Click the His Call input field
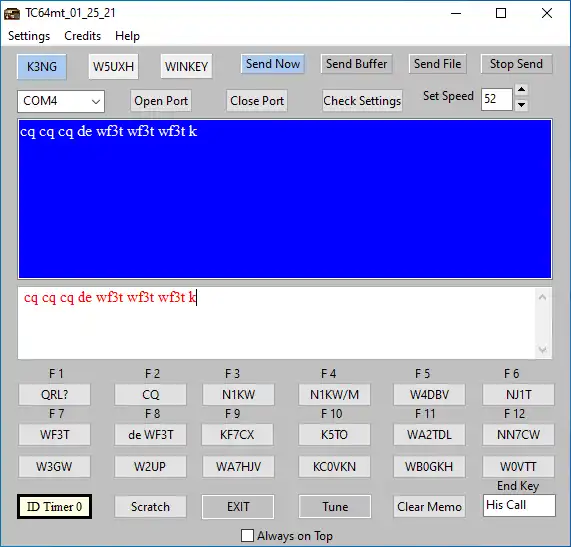 [x=519, y=505]
